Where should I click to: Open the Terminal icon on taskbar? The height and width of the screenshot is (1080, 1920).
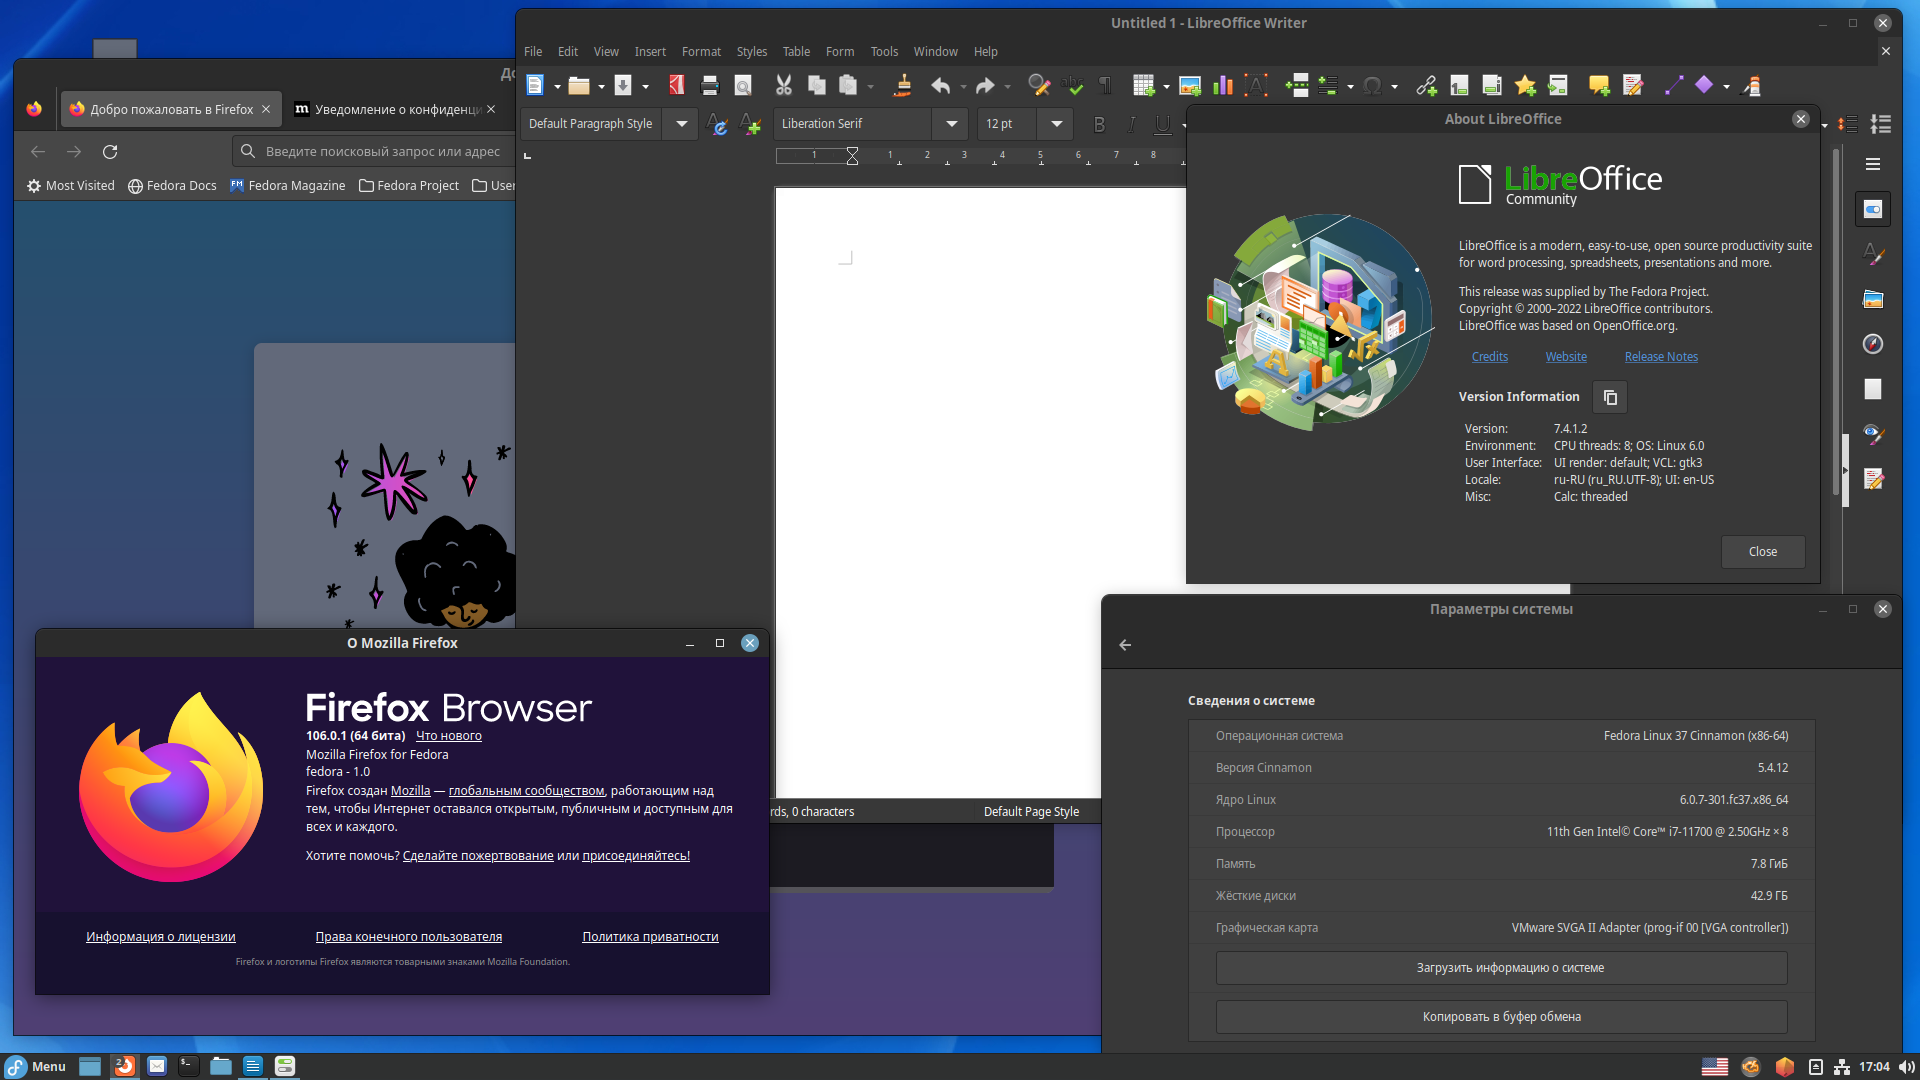click(188, 1066)
